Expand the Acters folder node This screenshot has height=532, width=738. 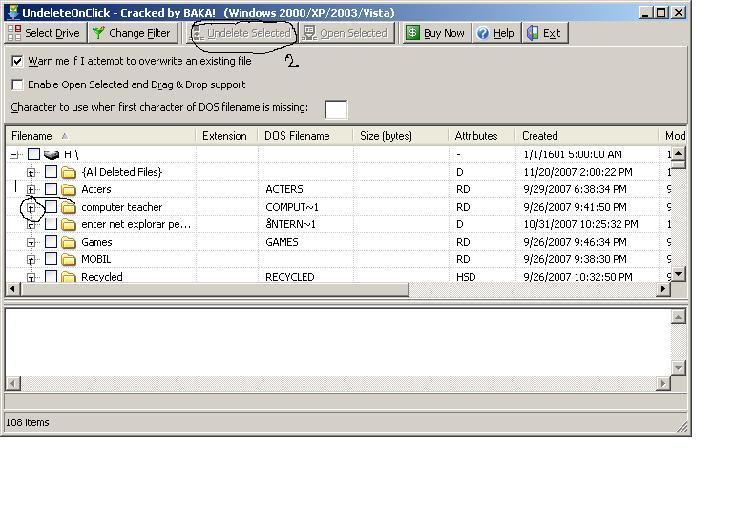[x=32, y=190]
